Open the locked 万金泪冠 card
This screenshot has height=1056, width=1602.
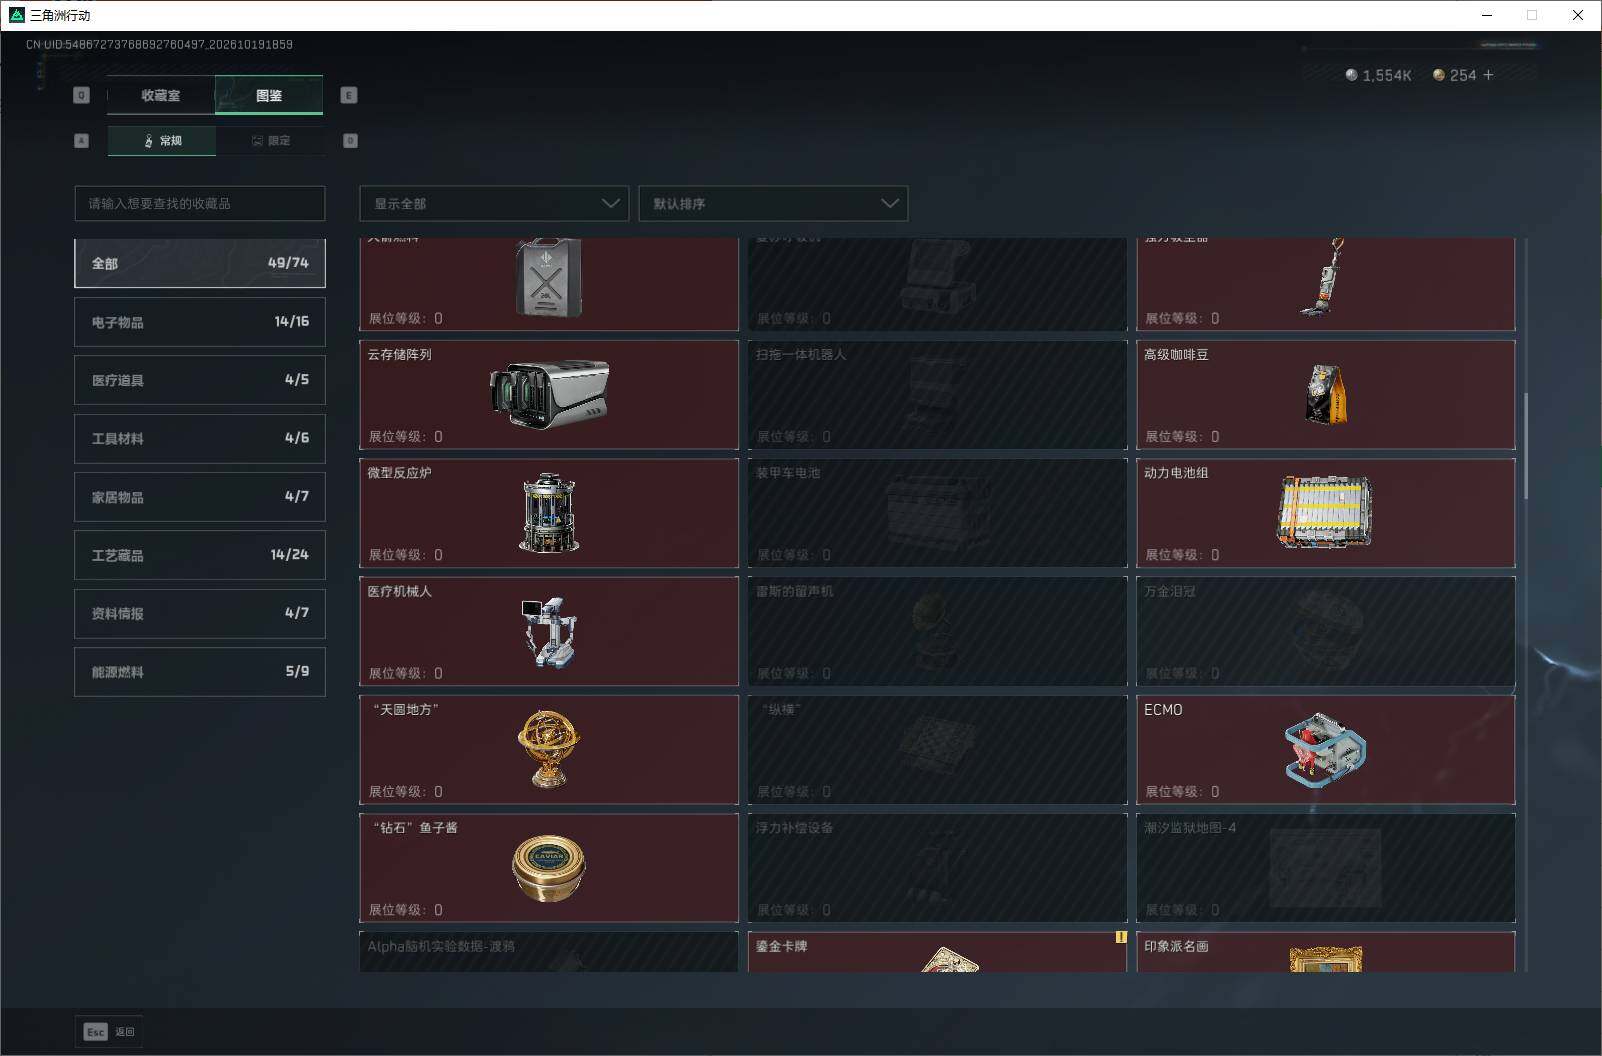[1326, 631]
